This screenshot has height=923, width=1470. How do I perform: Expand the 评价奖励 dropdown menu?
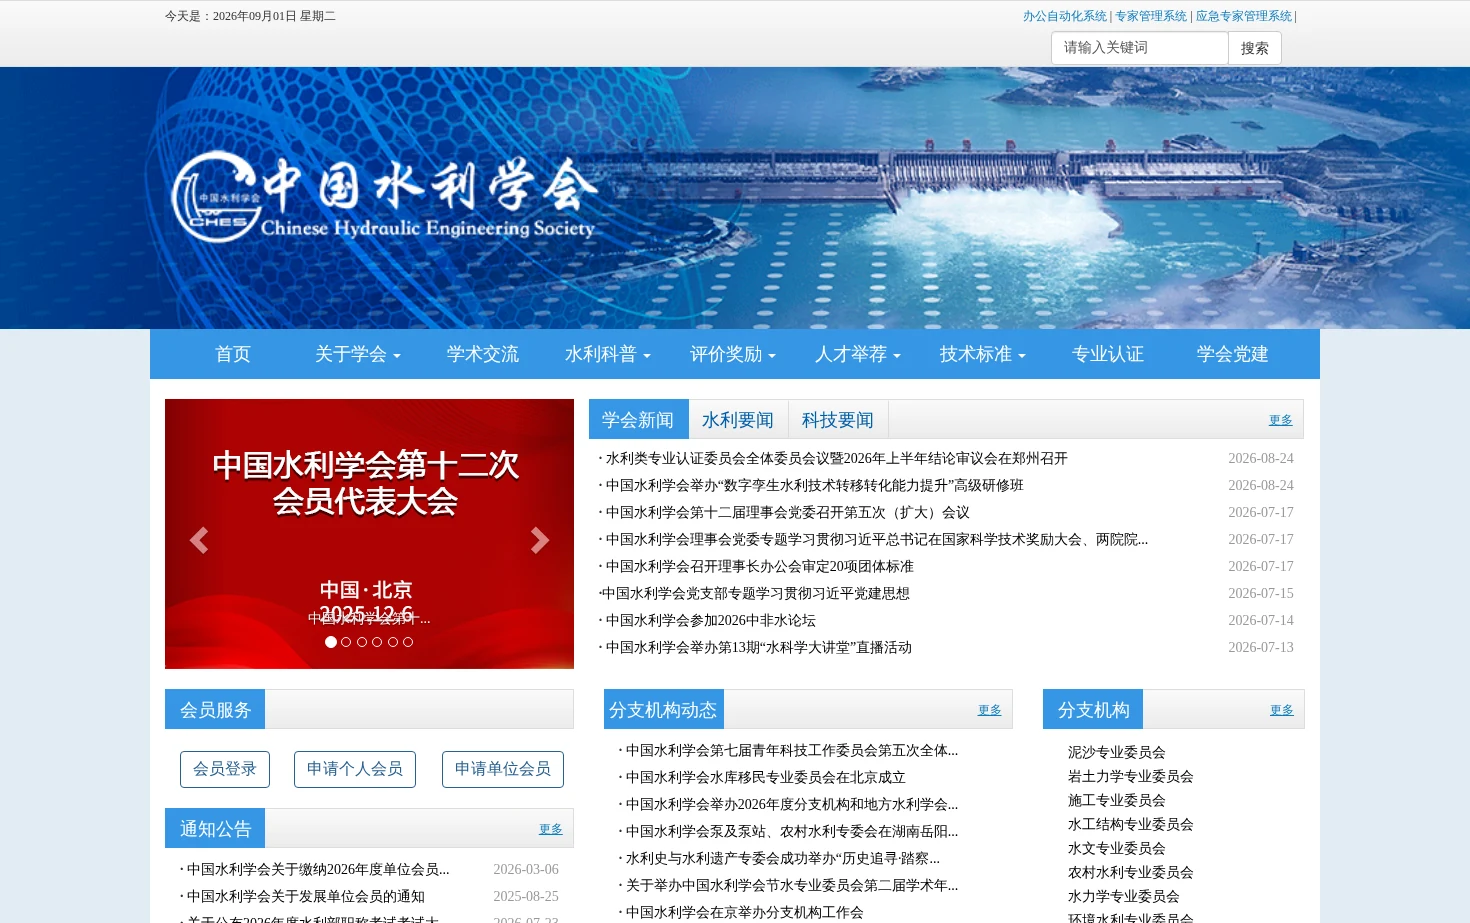(733, 354)
